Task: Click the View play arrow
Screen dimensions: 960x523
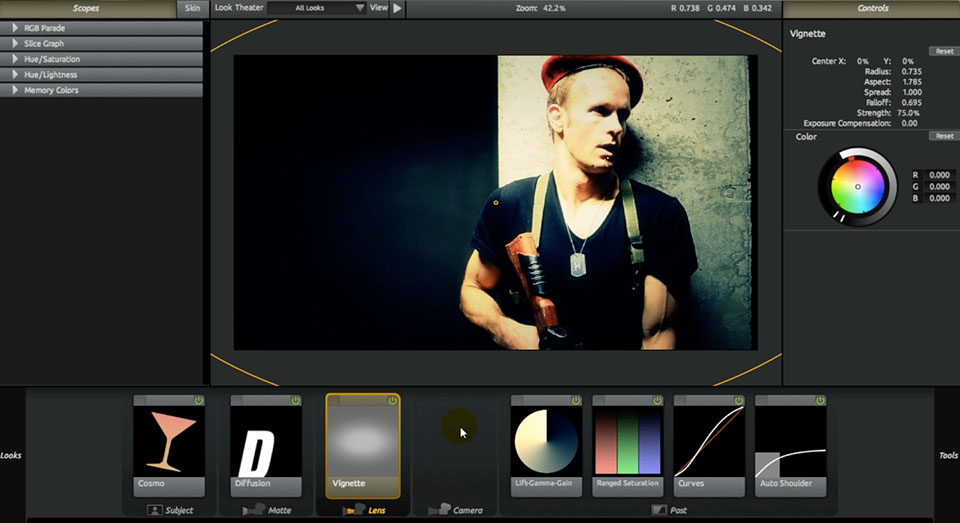Action: pos(397,8)
